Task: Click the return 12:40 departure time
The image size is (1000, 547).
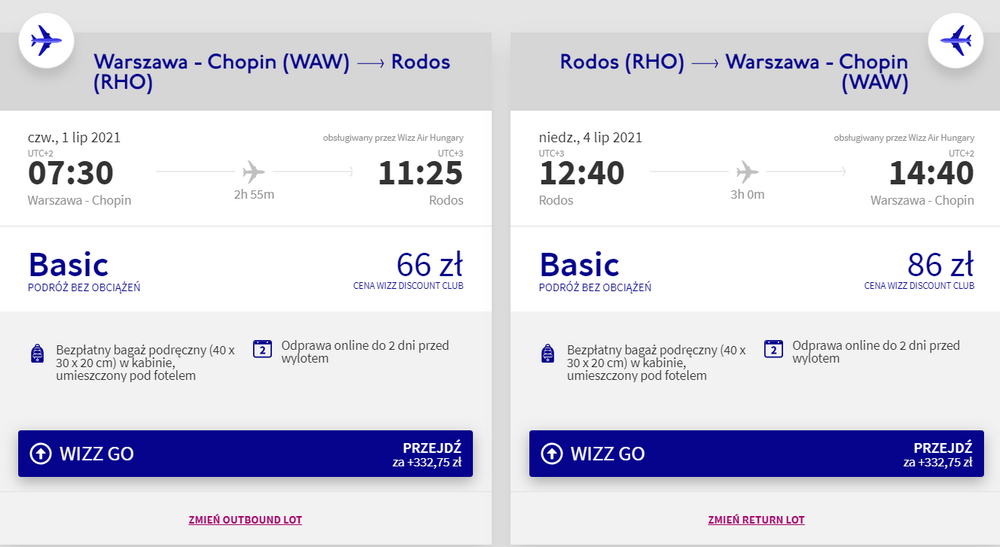Action: [x=582, y=174]
